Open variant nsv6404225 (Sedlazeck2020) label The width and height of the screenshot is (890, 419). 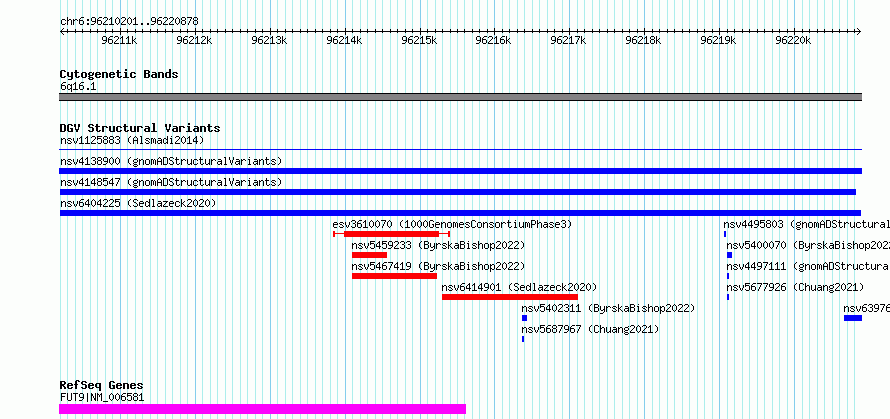(x=138, y=203)
